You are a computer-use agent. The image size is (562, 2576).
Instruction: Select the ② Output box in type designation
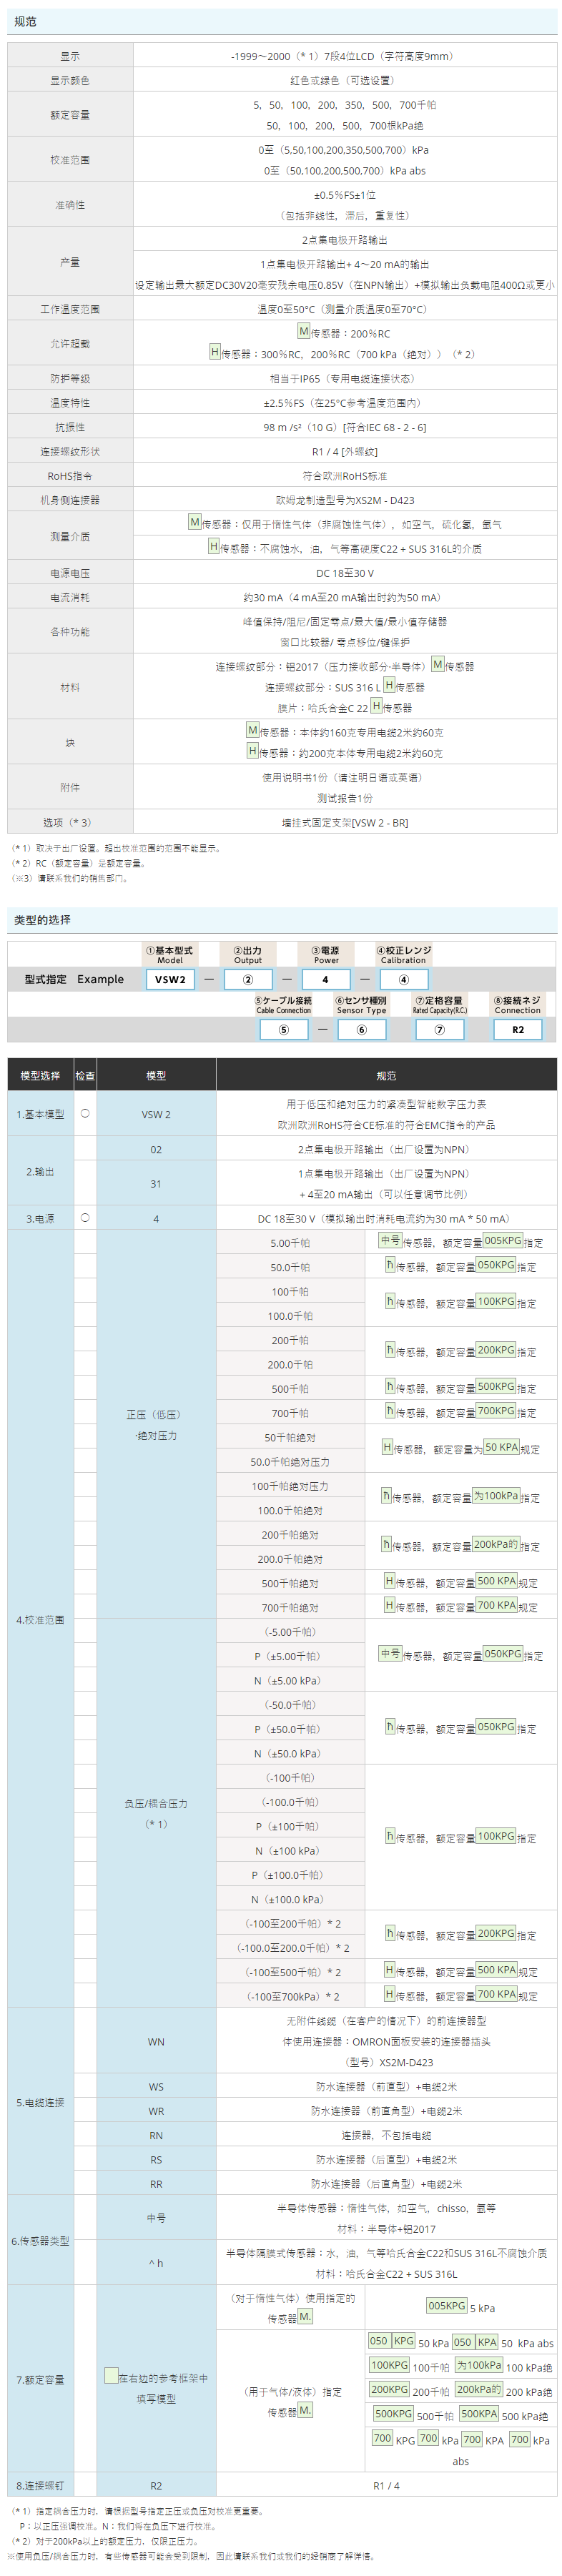[248, 979]
